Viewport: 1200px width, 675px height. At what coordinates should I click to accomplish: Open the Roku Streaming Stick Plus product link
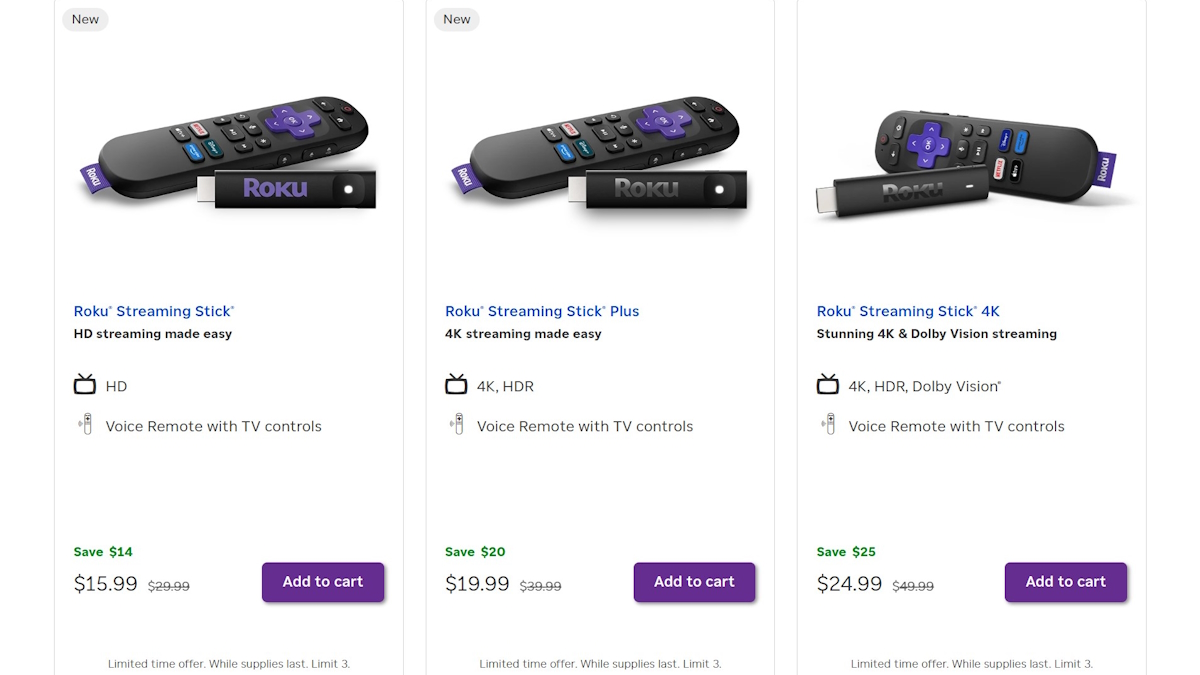[x=542, y=311]
